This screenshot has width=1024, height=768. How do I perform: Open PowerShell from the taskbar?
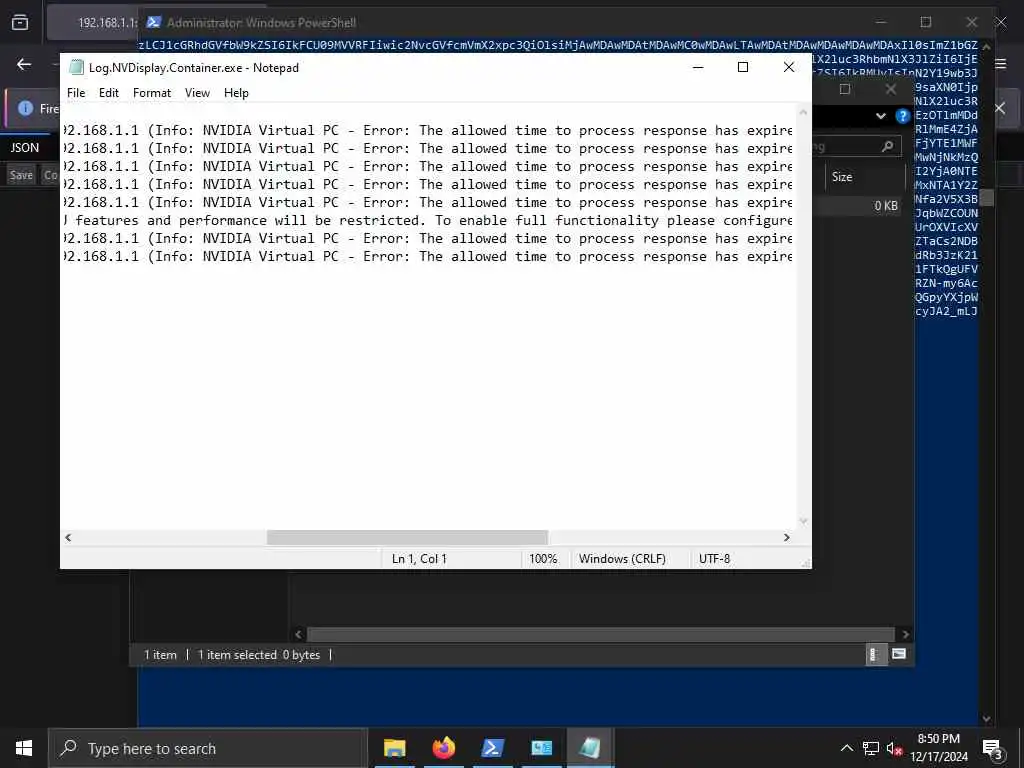pos(492,748)
